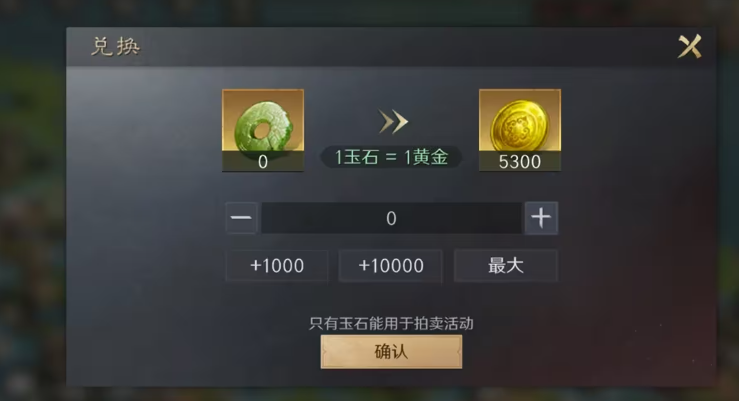Close the 兑换 exchange dialog
Image resolution: width=739 pixels, height=401 pixels.
pos(690,46)
